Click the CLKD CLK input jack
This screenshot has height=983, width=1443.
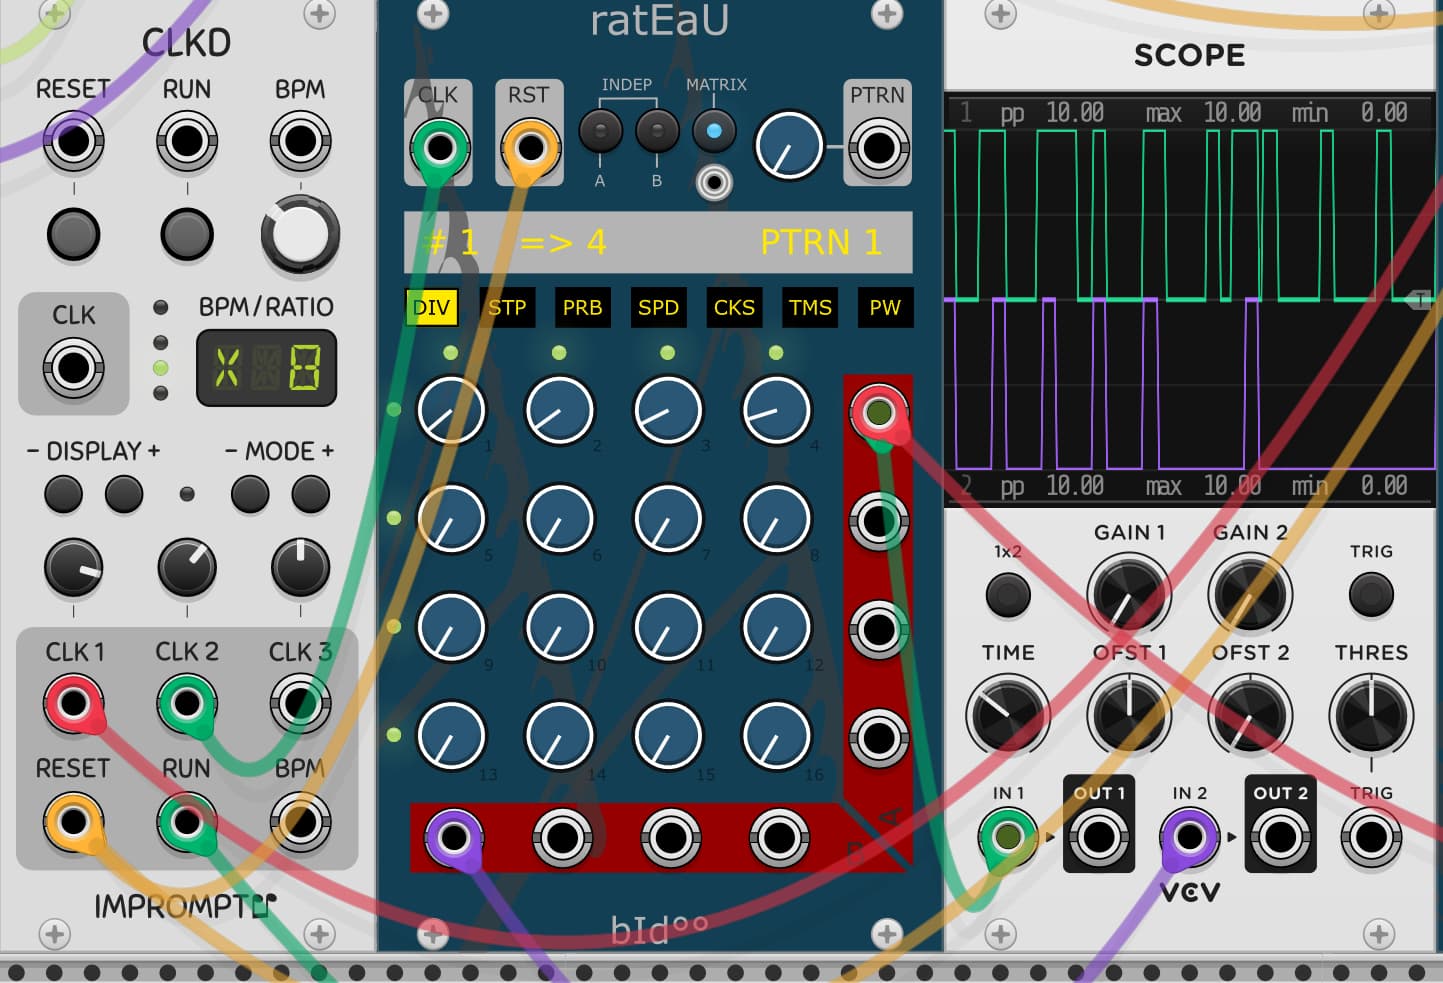(x=73, y=368)
